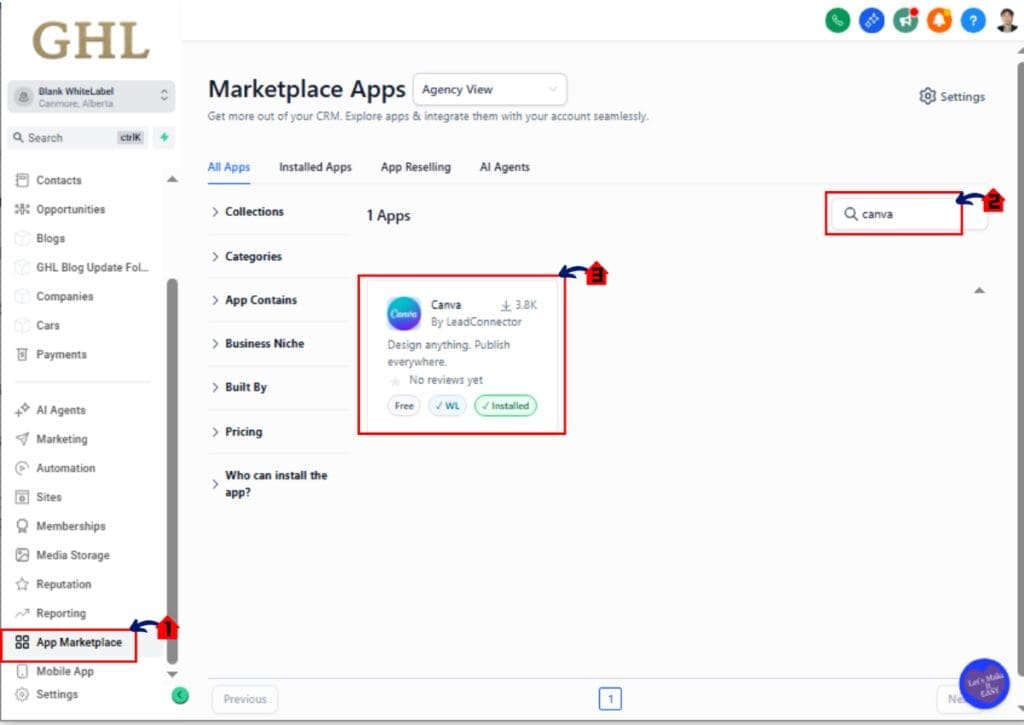Select Opportunities from the sidebar
Viewport: 1024px width, 725px height.
pyautogui.click(x=73, y=209)
